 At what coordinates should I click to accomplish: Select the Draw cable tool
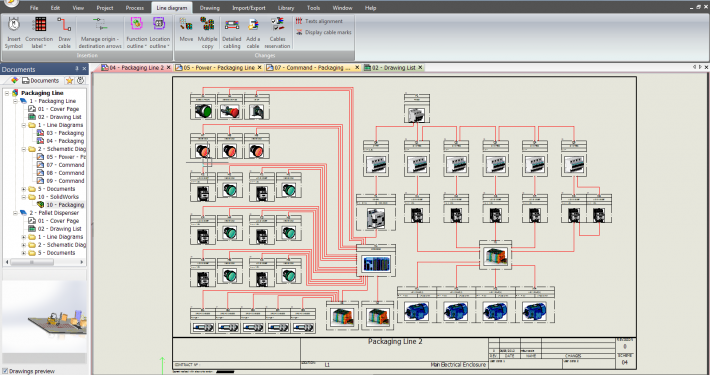point(64,32)
